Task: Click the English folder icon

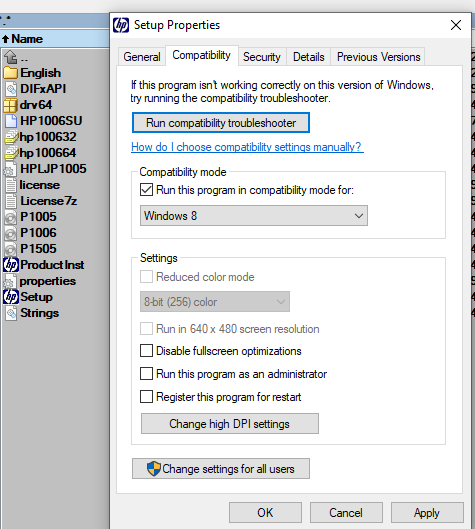Action: tap(10, 73)
